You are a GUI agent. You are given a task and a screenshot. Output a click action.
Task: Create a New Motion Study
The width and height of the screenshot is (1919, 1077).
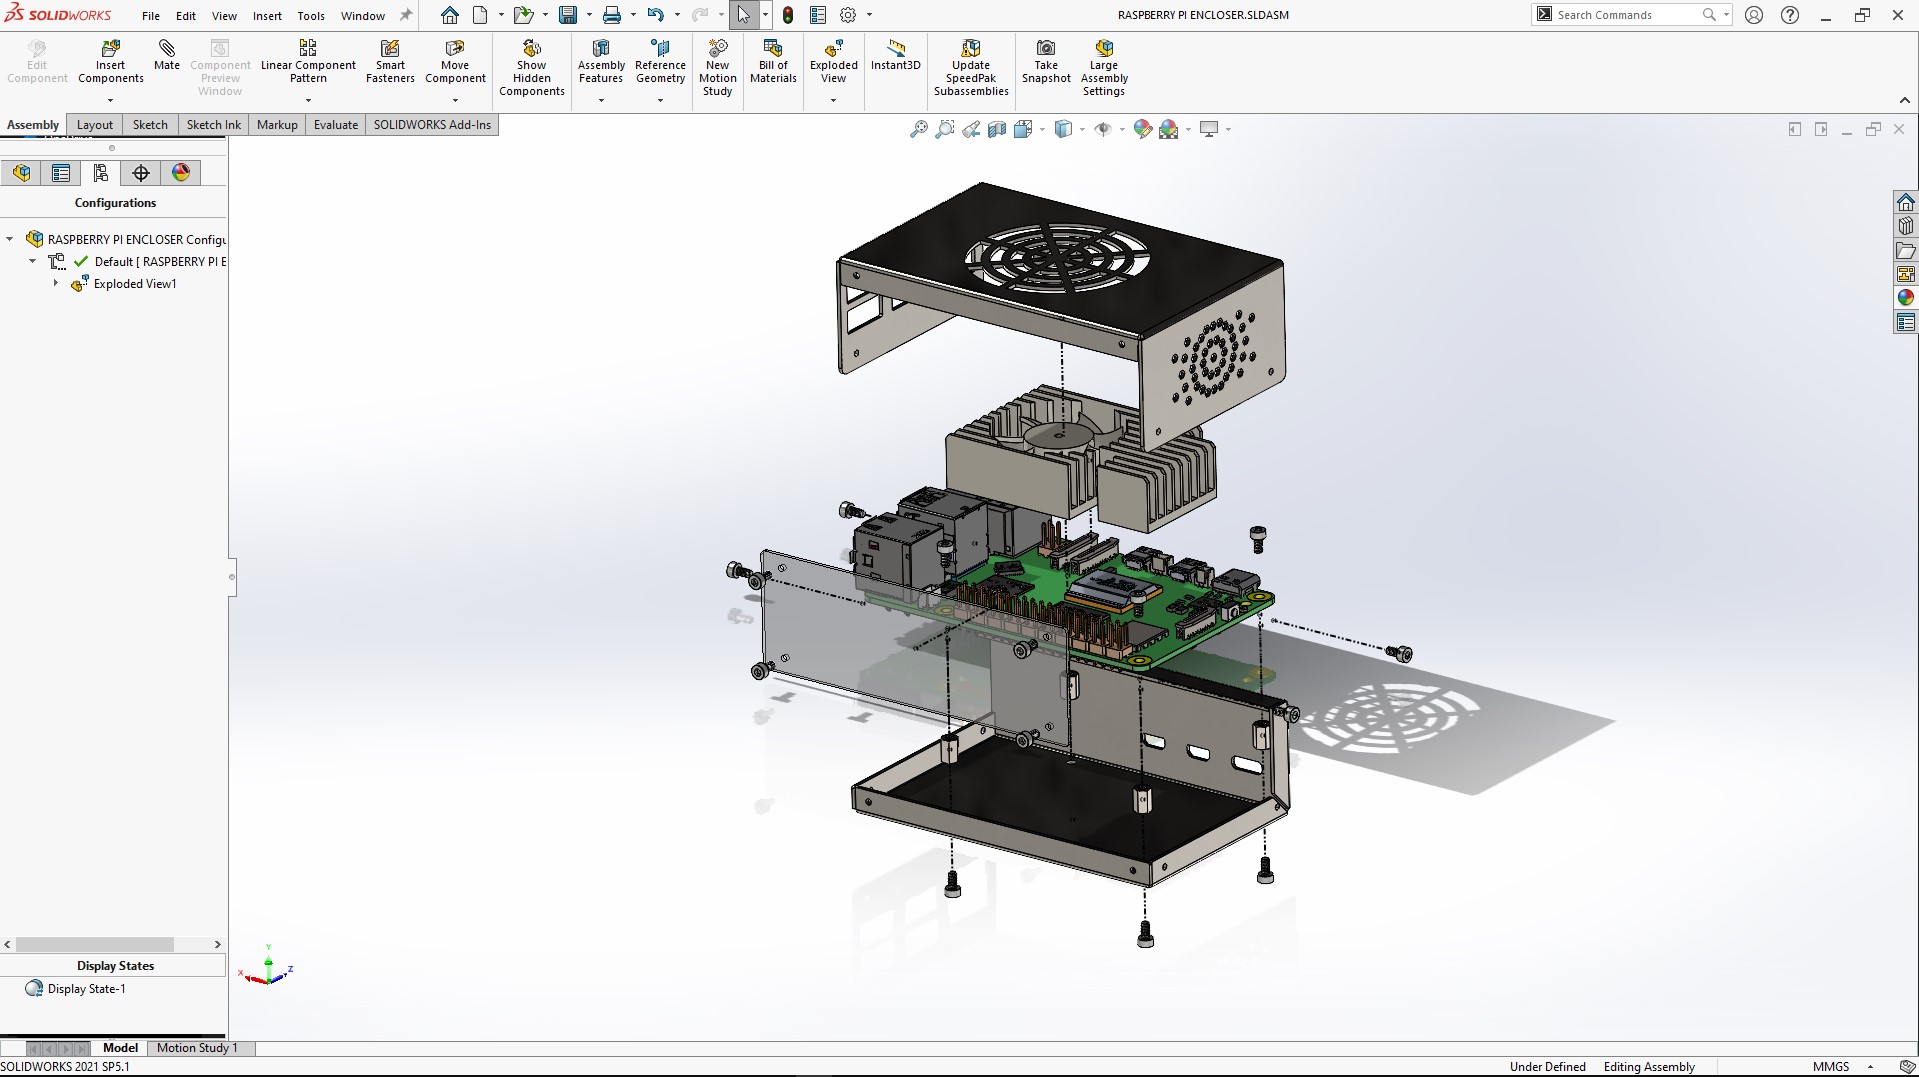click(718, 68)
